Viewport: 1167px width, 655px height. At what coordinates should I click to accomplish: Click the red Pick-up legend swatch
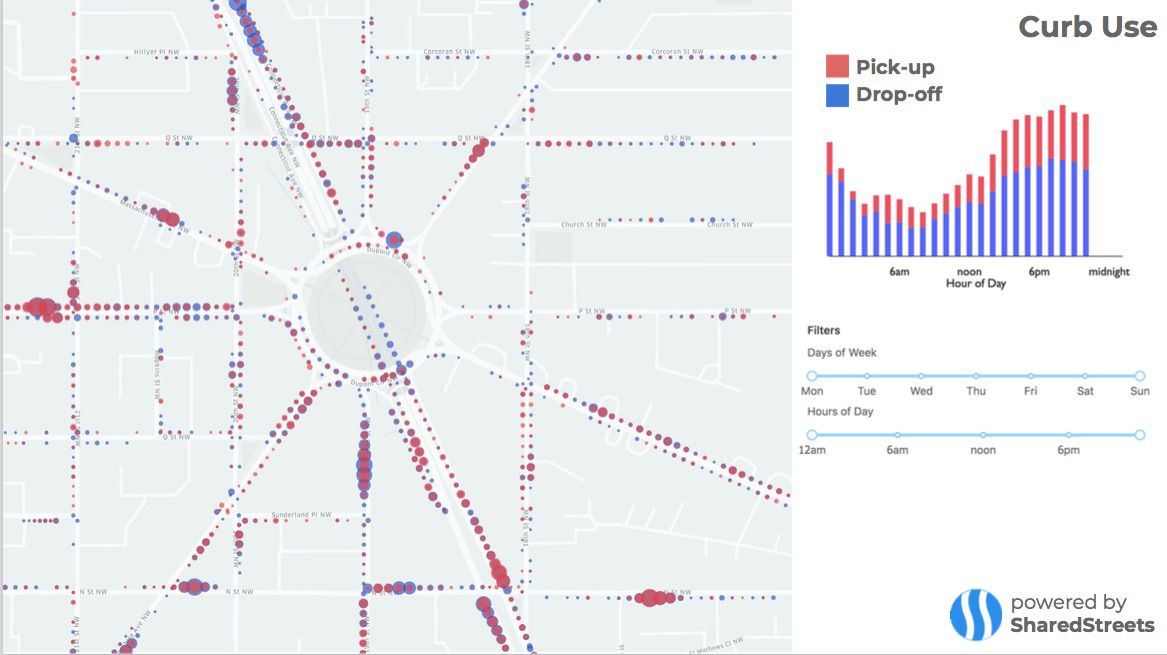(837, 67)
